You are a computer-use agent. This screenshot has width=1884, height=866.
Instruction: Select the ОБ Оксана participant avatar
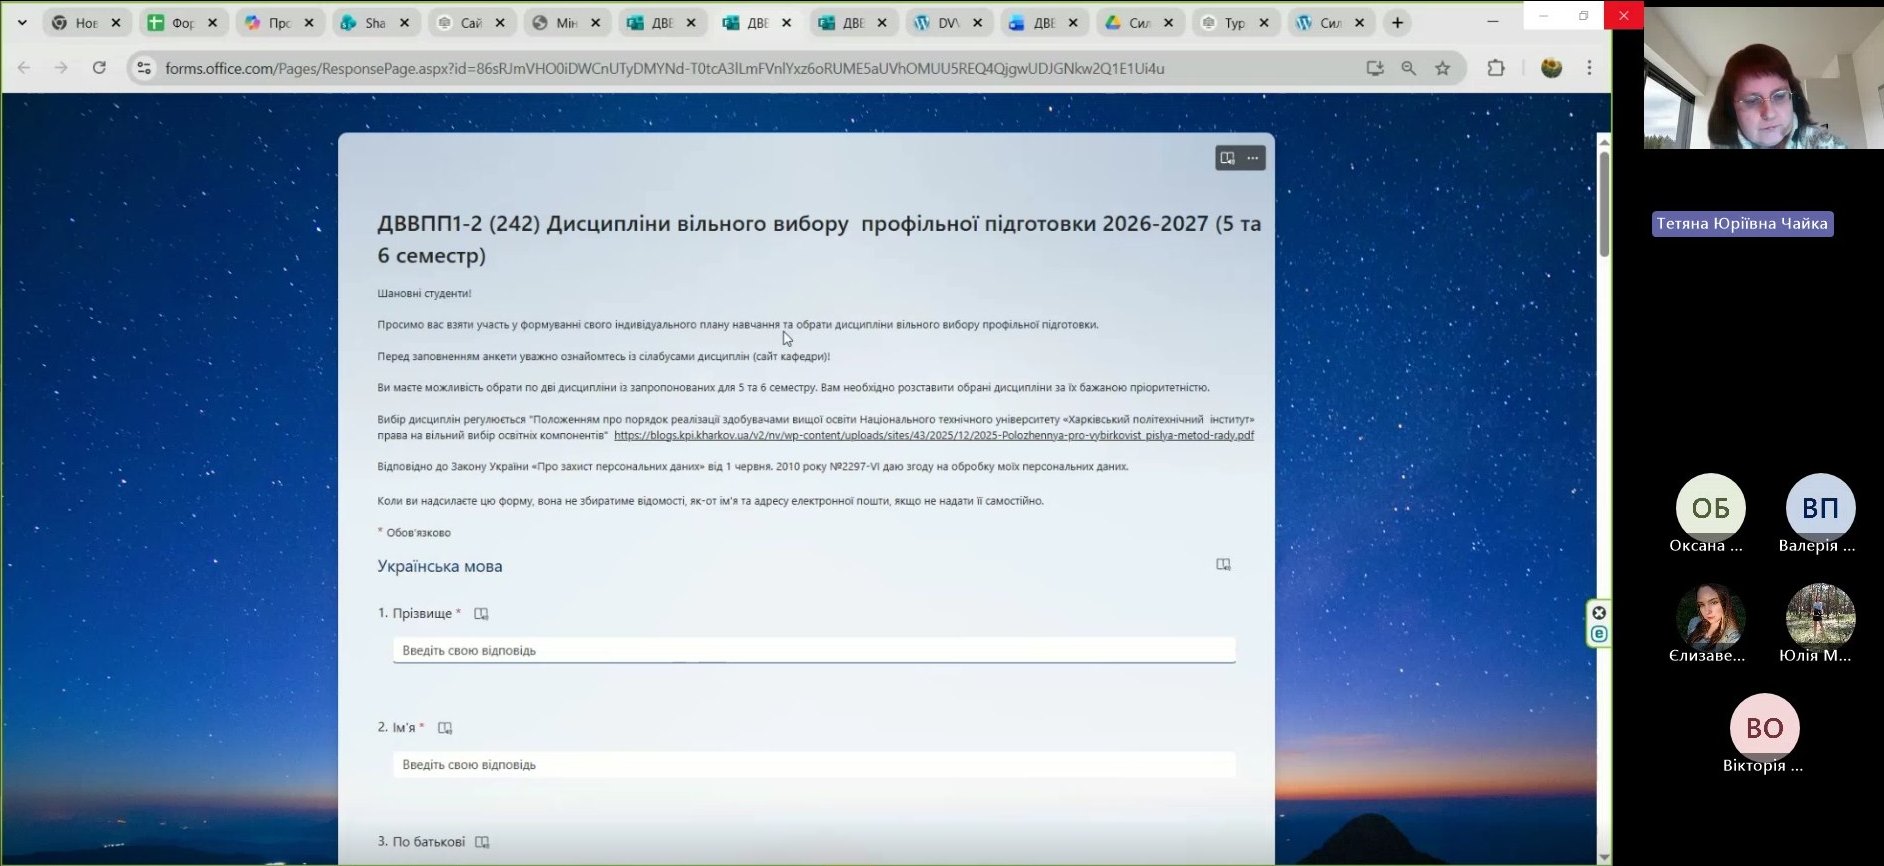[1710, 508]
